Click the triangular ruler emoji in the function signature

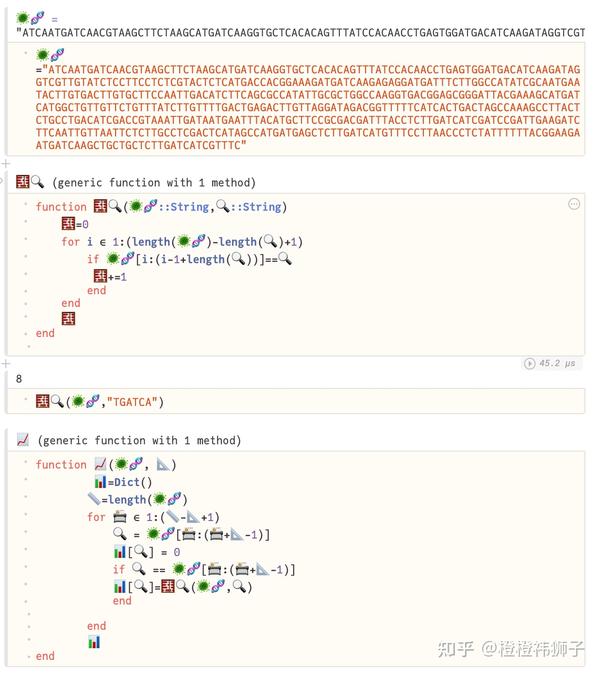point(166,464)
